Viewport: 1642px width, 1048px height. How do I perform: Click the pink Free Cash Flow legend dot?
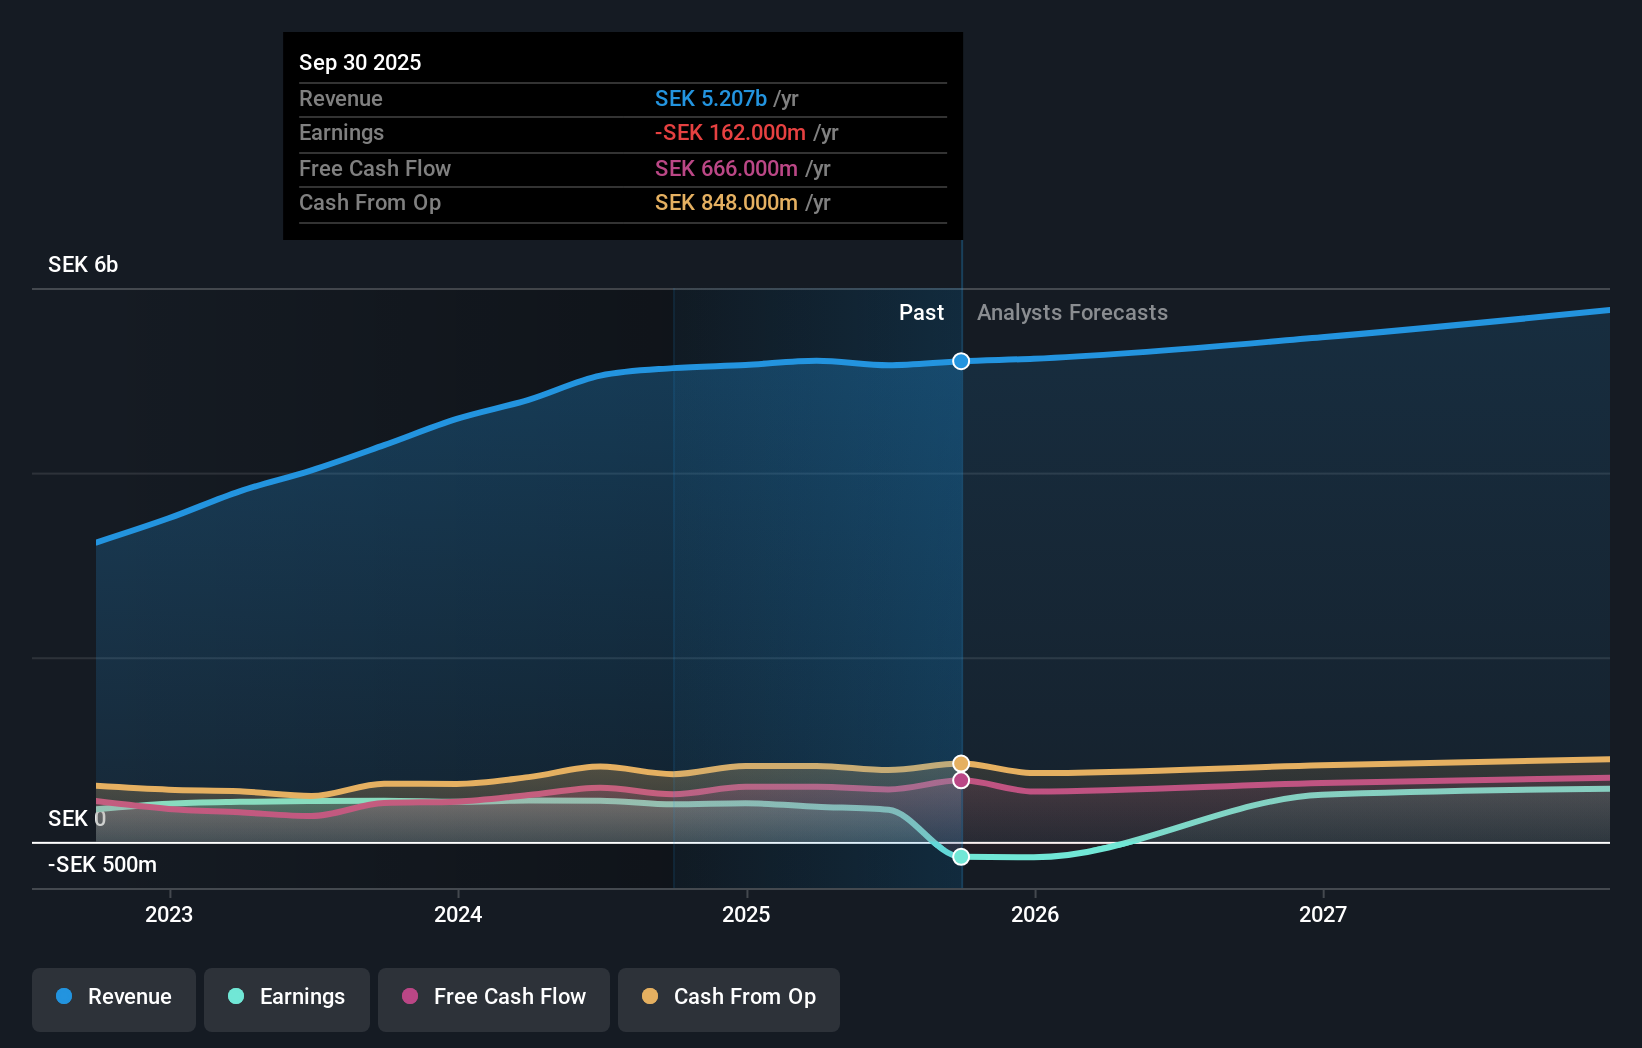point(410,996)
